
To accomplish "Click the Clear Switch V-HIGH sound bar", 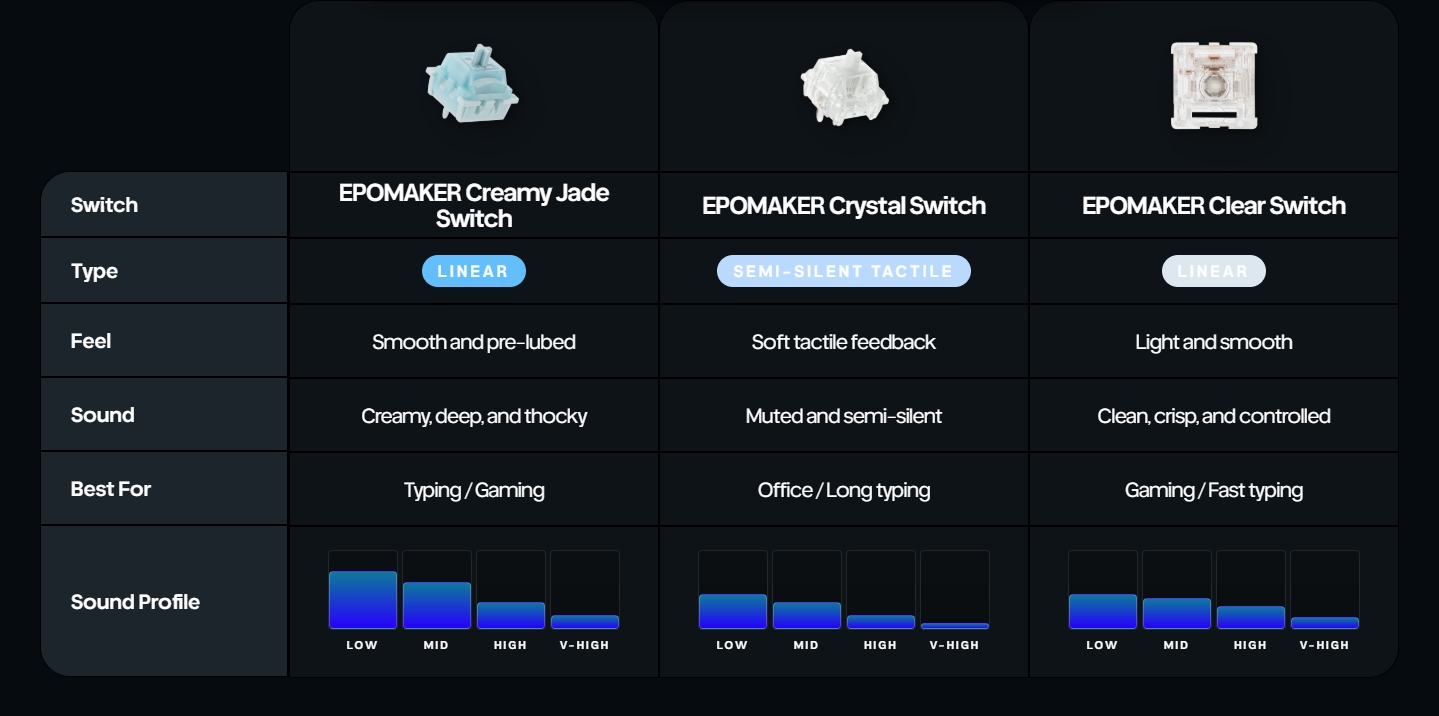I will pos(1325,623).
